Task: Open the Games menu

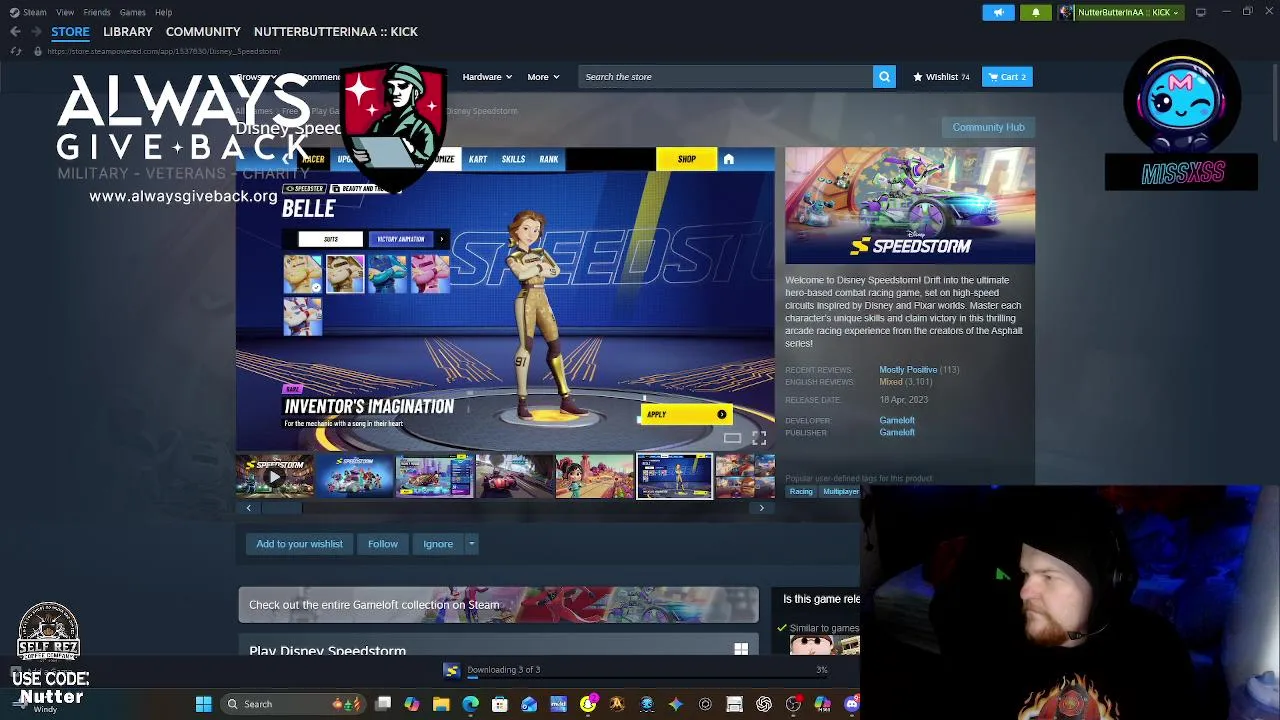Action: 132,12
